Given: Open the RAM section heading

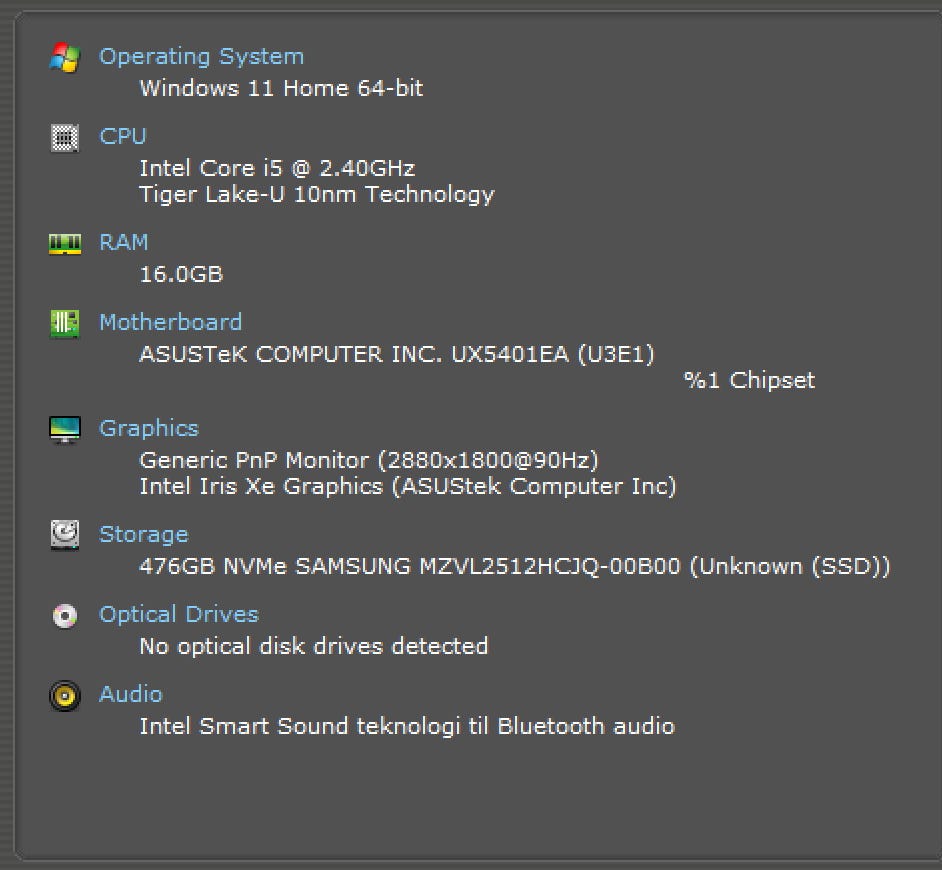Looking at the screenshot, I should (124, 242).
